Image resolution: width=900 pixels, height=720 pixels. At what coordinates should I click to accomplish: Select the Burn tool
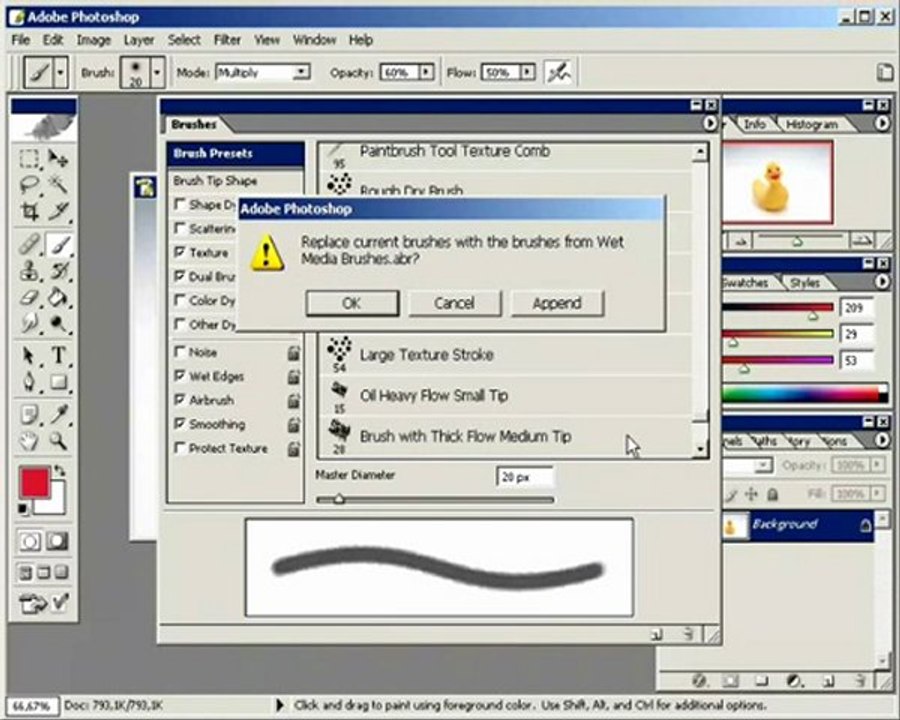[59, 324]
